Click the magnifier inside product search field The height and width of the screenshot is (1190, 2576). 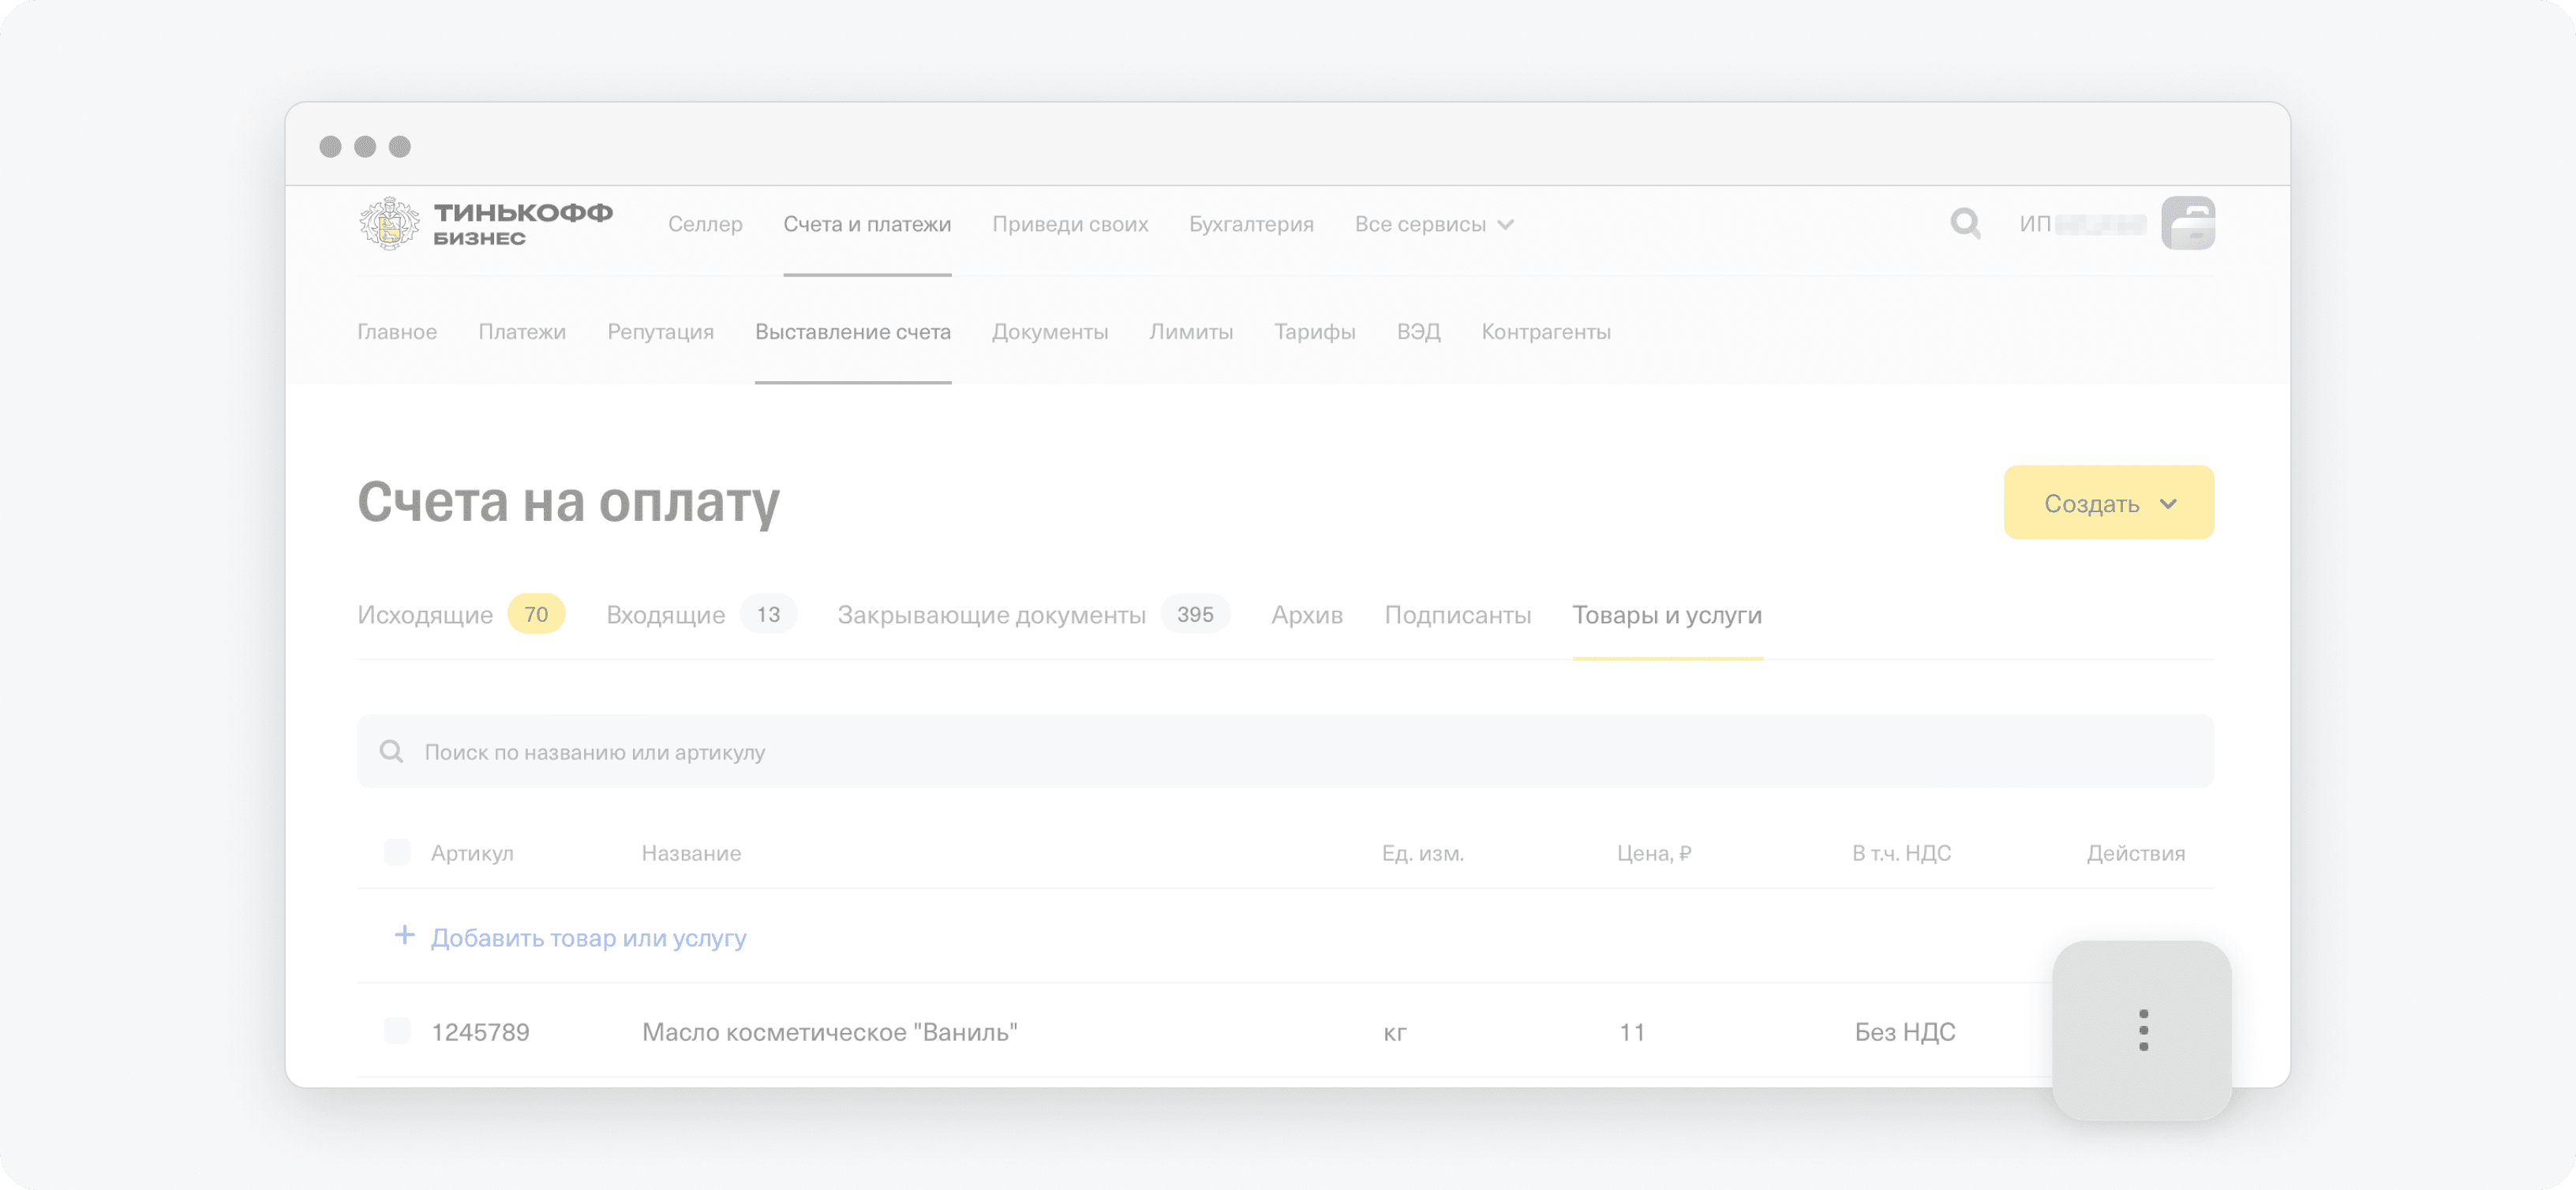click(x=391, y=752)
